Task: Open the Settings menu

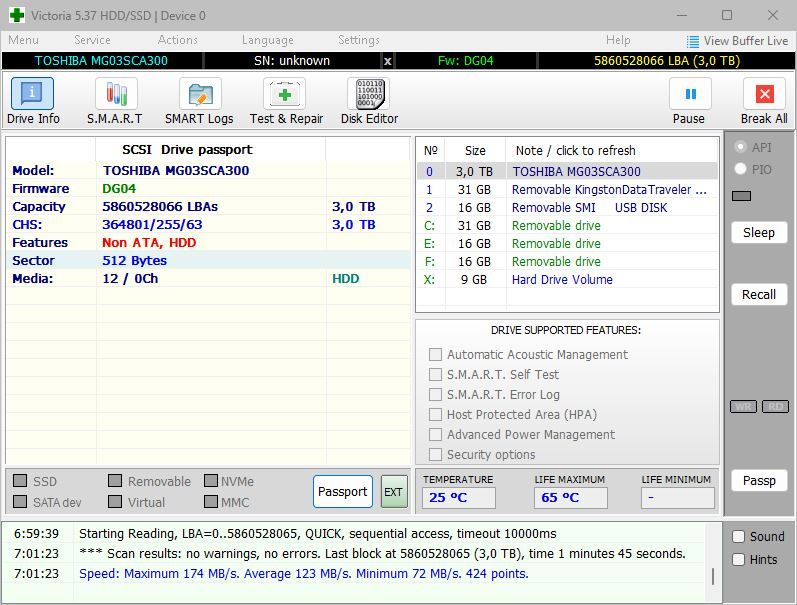Action: [359, 40]
